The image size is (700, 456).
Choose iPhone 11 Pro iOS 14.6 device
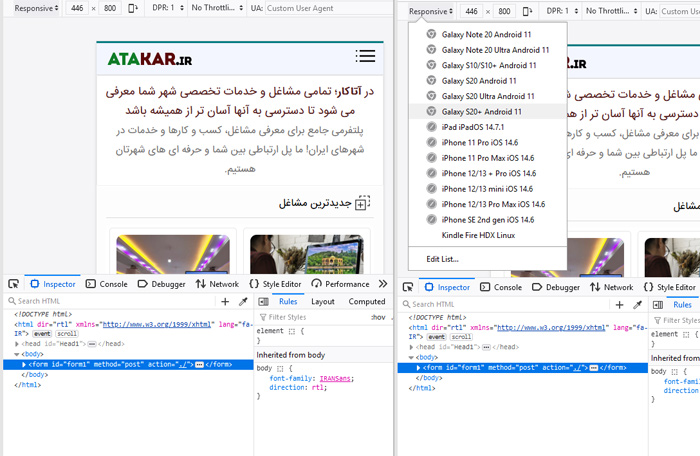click(488, 142)
